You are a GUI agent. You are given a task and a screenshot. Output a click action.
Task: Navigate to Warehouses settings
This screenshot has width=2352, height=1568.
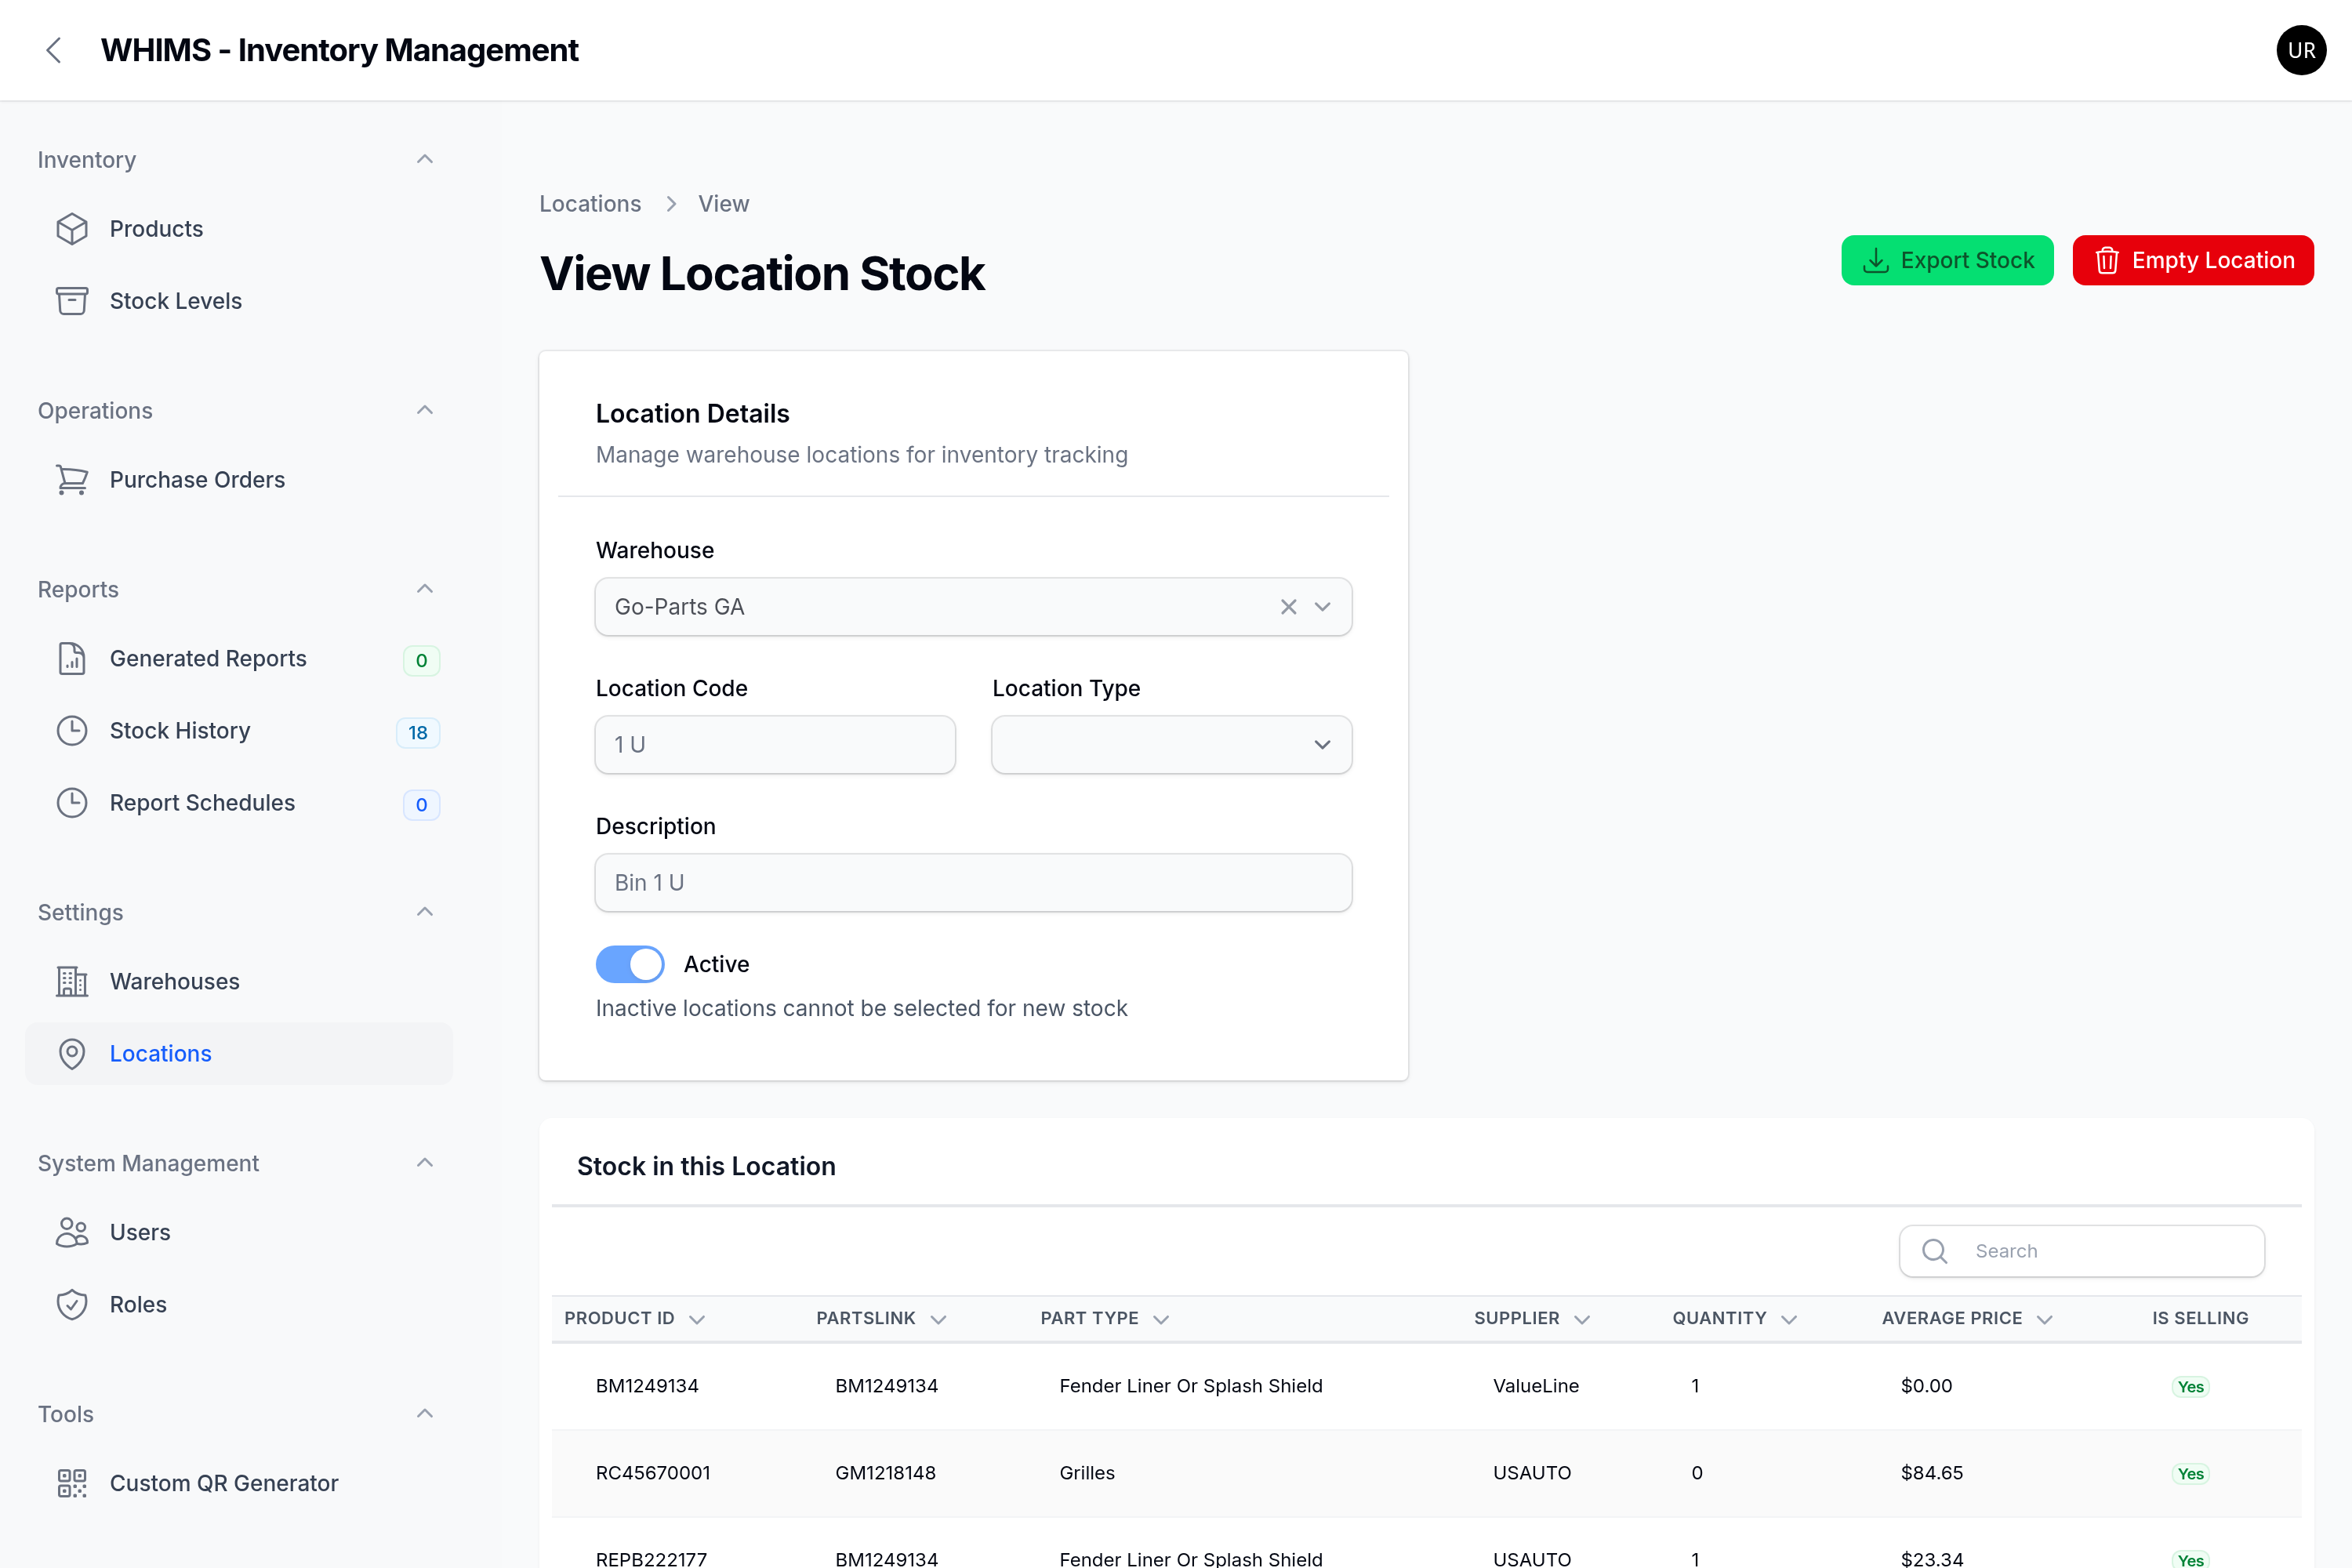(239, 982)
